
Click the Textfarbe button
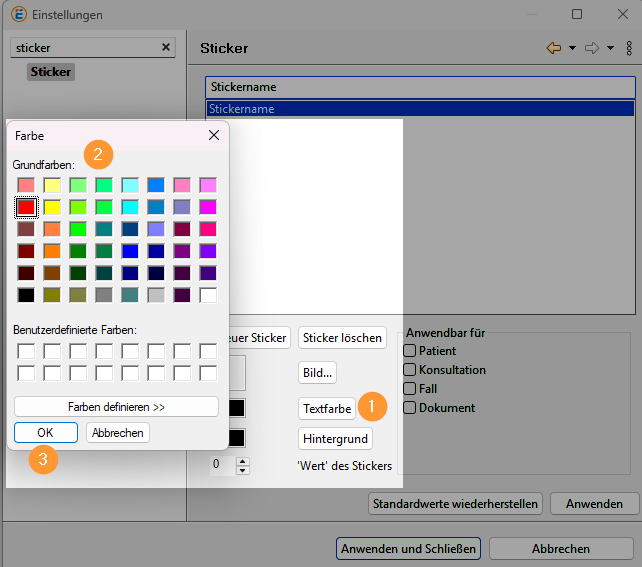[x=327, y=409]
